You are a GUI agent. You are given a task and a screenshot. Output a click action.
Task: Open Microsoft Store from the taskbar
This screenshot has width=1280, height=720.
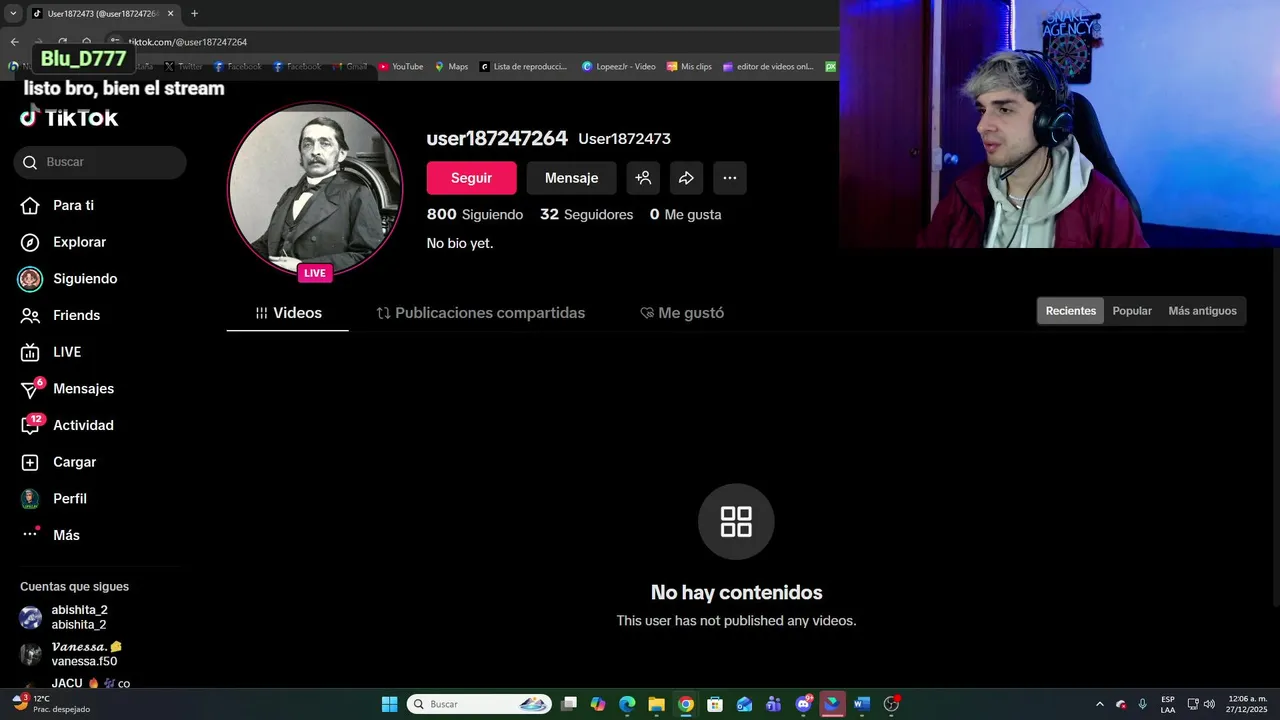point(715,704)
